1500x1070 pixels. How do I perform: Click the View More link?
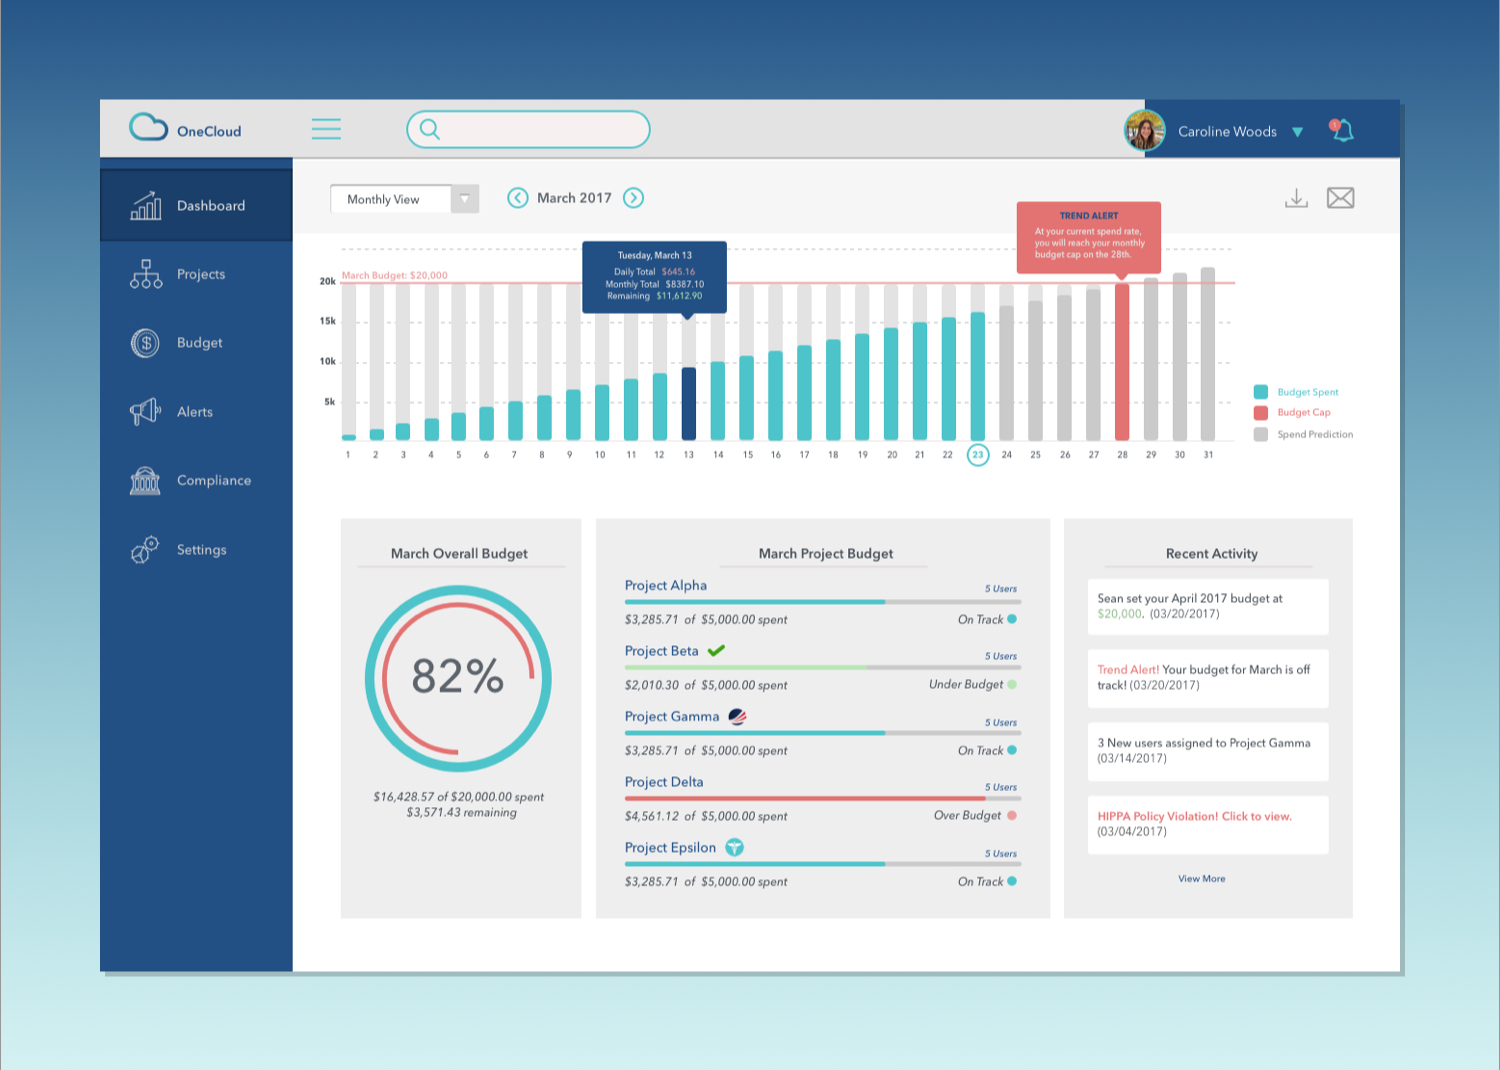[x=1201, y=879]
